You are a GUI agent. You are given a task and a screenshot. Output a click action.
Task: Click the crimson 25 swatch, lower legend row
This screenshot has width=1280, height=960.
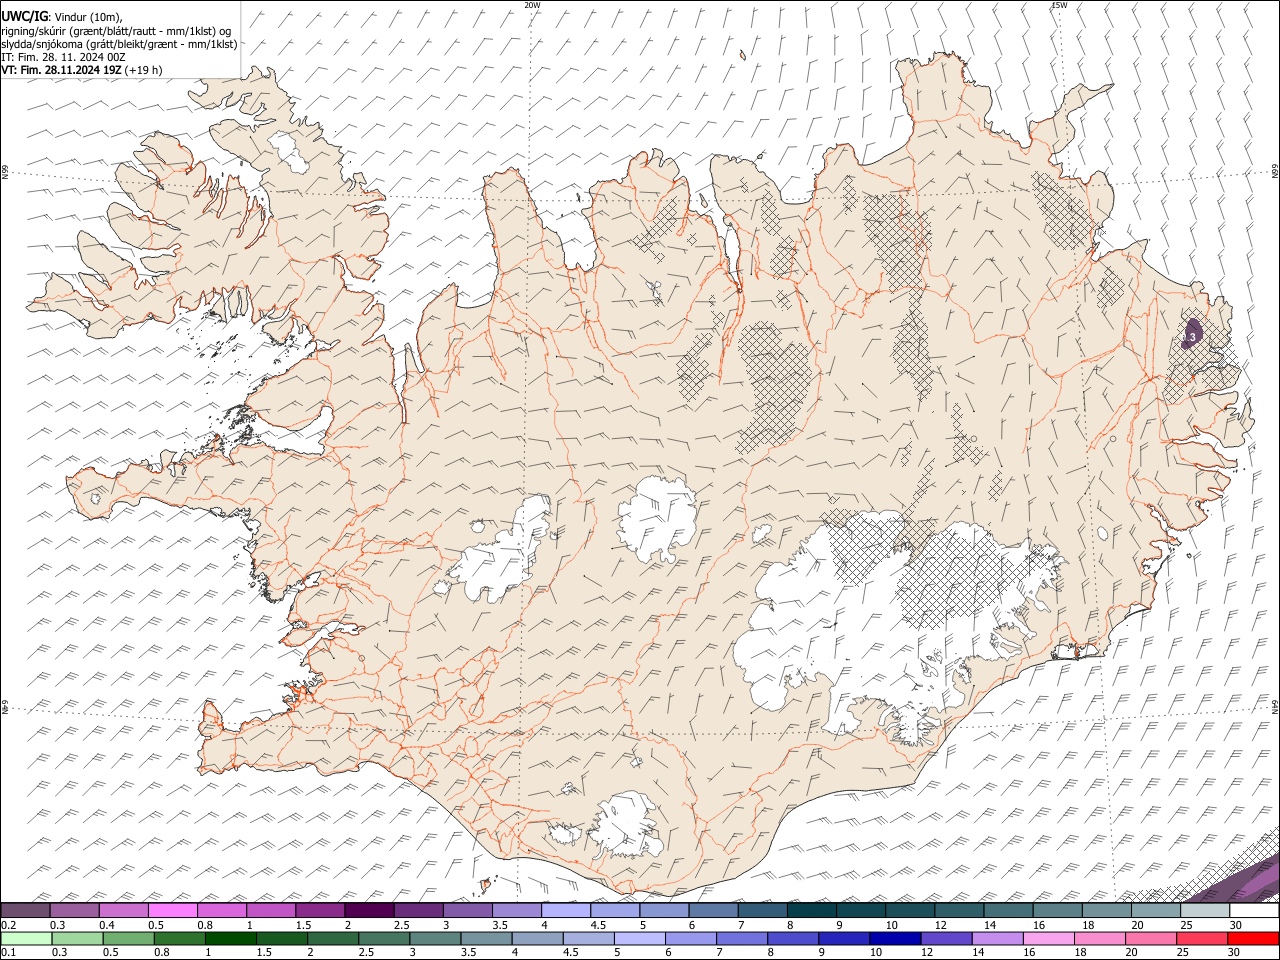[x=1202, y=939]
